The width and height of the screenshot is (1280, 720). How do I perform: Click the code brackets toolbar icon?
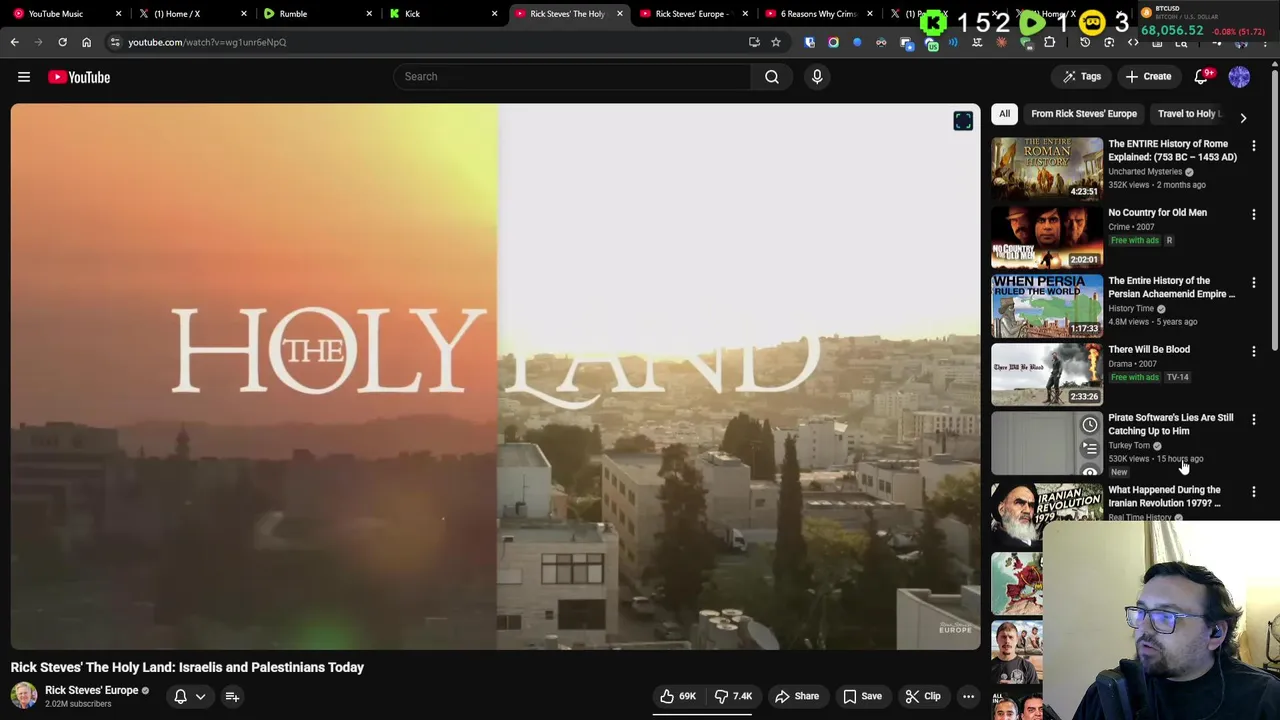pos(1133,42)
